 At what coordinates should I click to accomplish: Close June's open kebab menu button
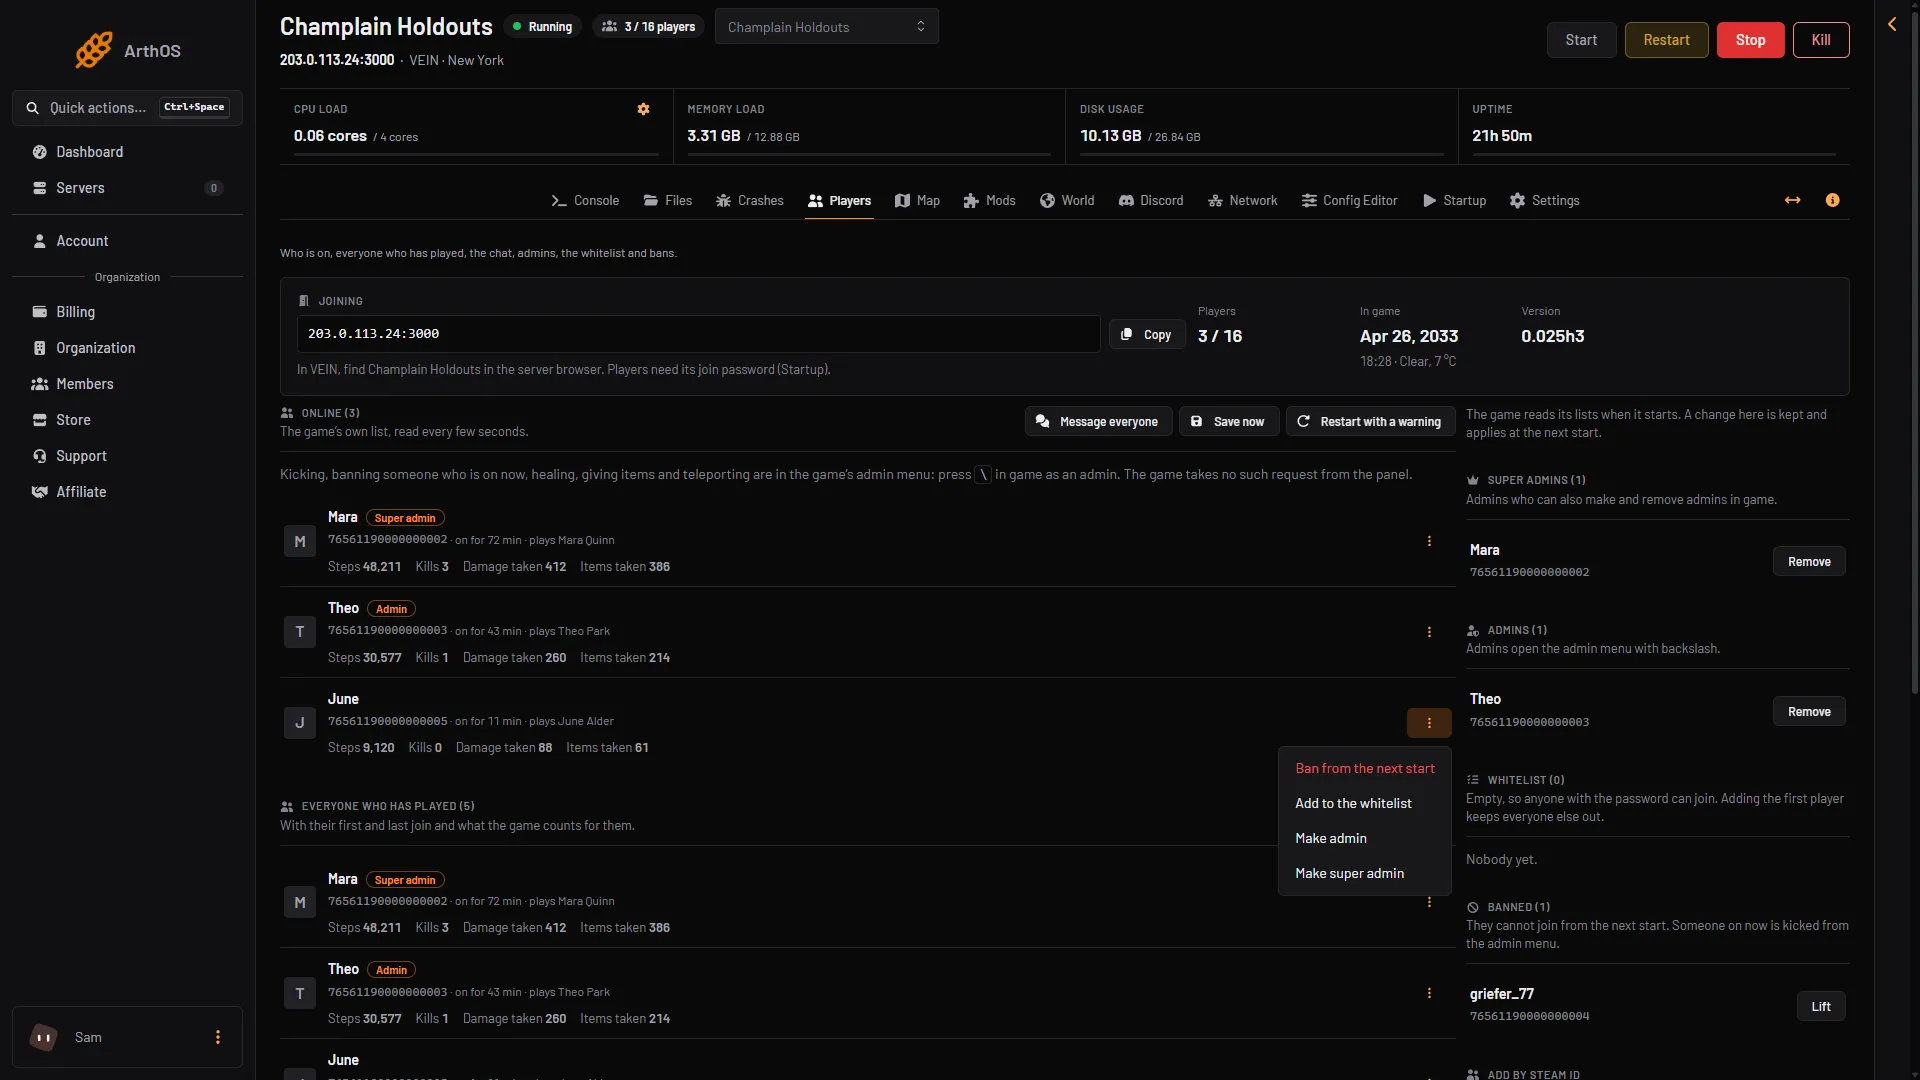click(x=1429, y=723)
